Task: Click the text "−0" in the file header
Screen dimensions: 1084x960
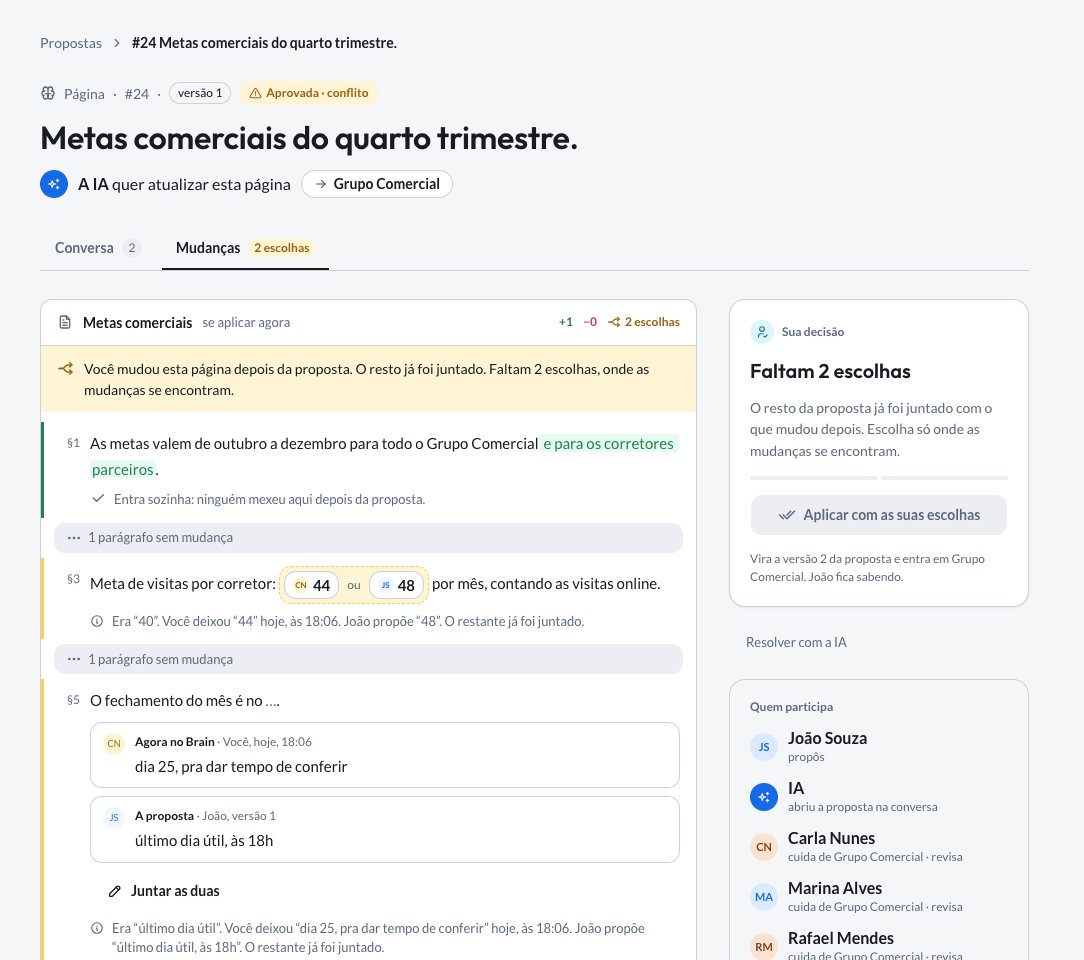Action: coord(590,322)
